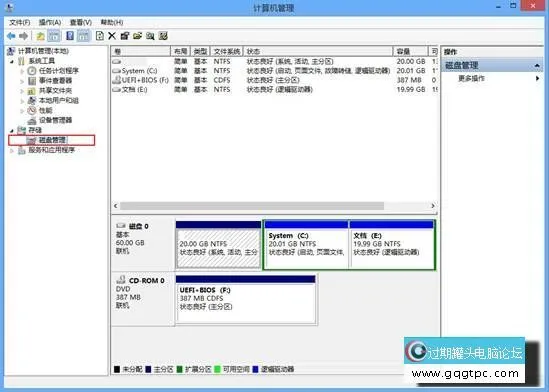Open the 帮助(H) menu
The height and width of the screenshot is (392, 549).
click(112, 22)
